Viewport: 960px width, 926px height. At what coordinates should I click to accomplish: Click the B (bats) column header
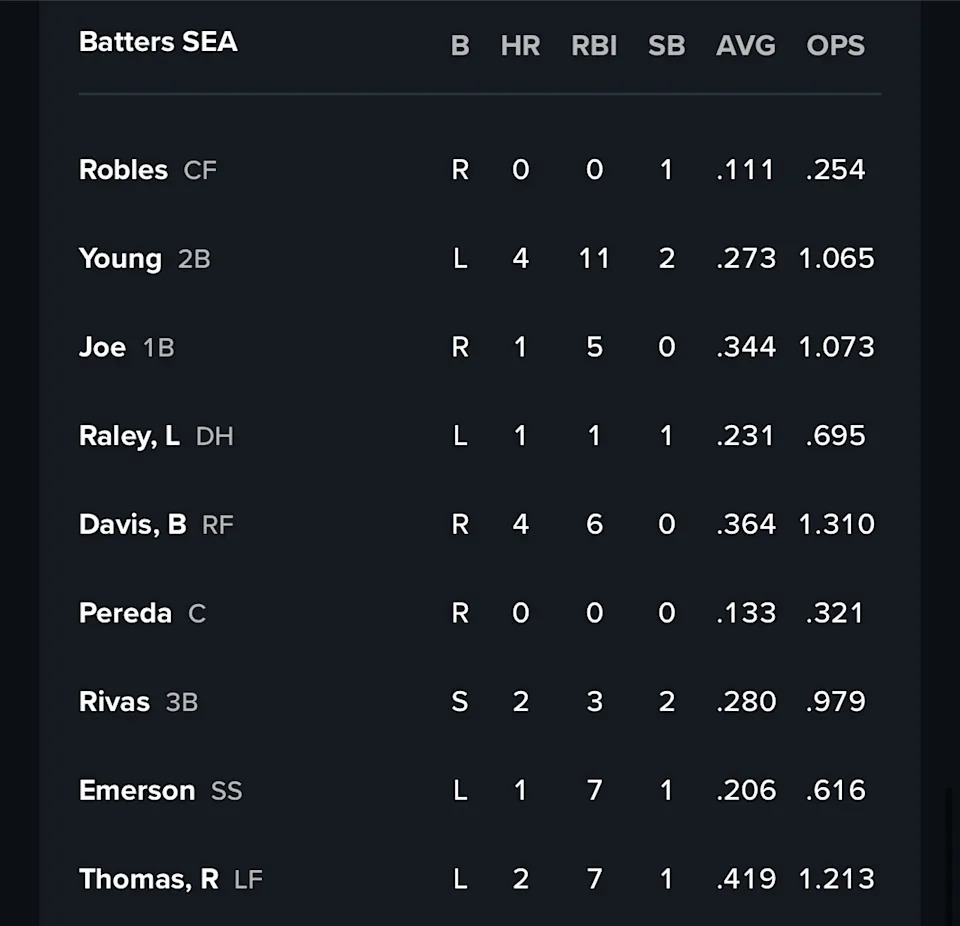pos(460,46)
